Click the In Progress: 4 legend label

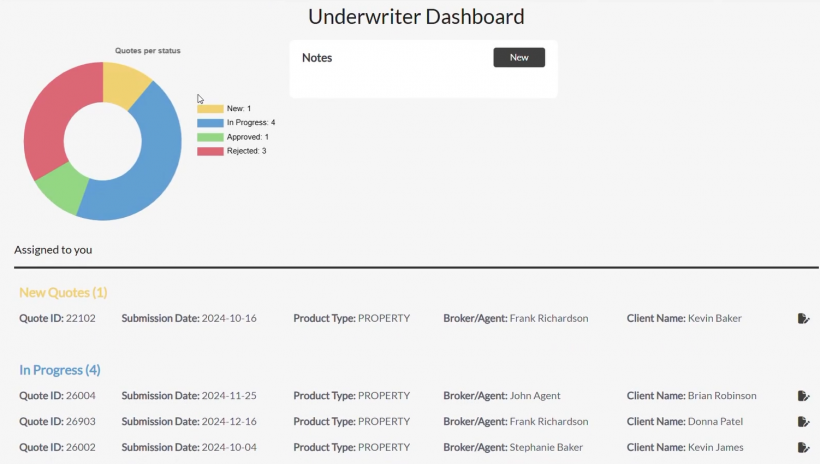pos(251,122)
